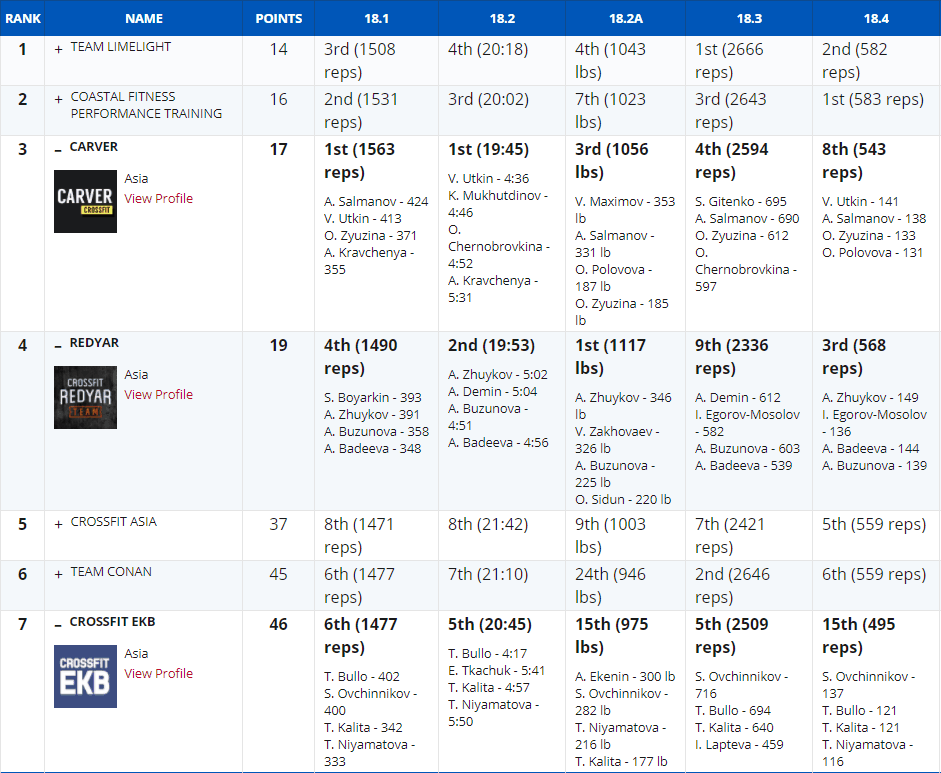This screenshot has height=773, width=941.
Task: Click CARVER's 4th (2594 reps) result
Action: [732, 161]
